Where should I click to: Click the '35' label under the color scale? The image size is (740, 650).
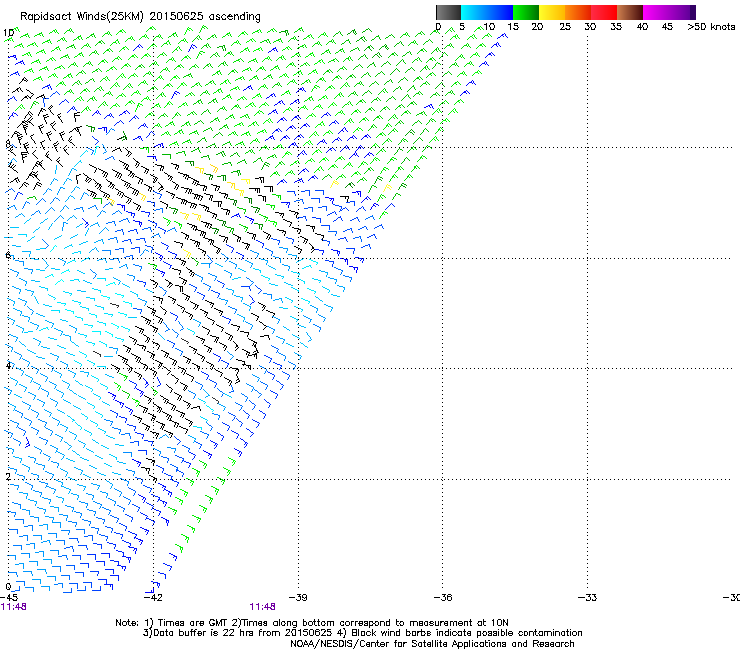coord(616,27)
